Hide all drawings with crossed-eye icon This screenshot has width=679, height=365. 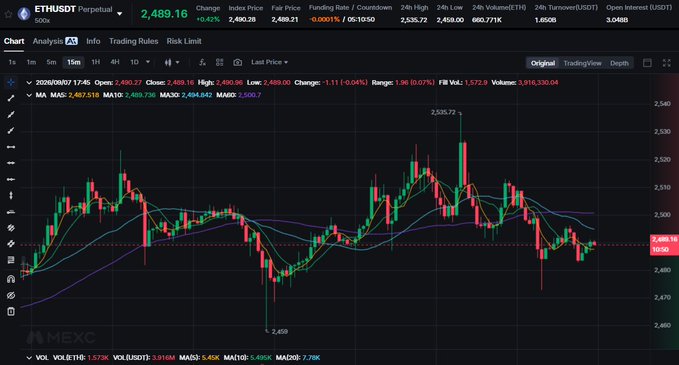[x=11, y=295]
